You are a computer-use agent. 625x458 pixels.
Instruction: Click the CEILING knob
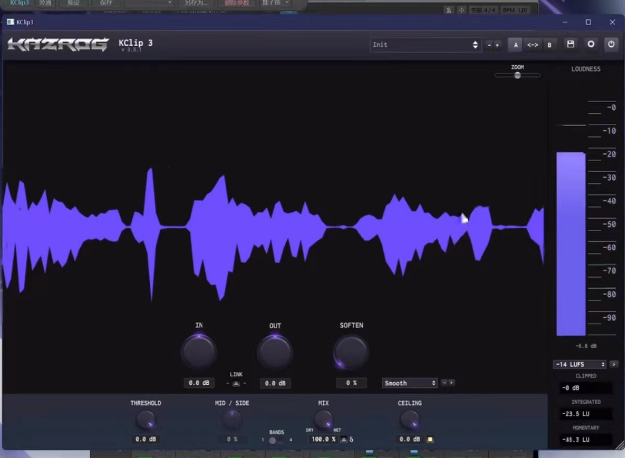pyautogui.click(x=409, y=420)
